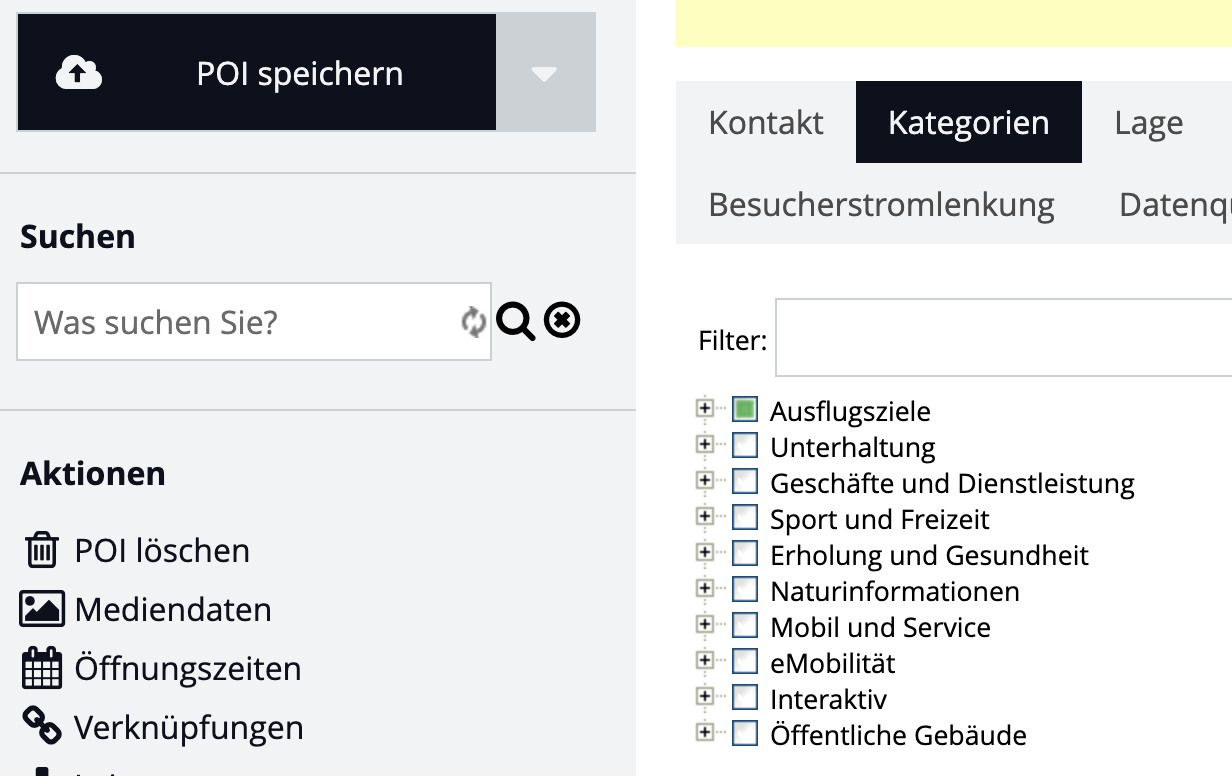The width and height of the screenshot is (1232, 776).
Task: Click the trash icon for POI löschen
Action: (41, 551)
